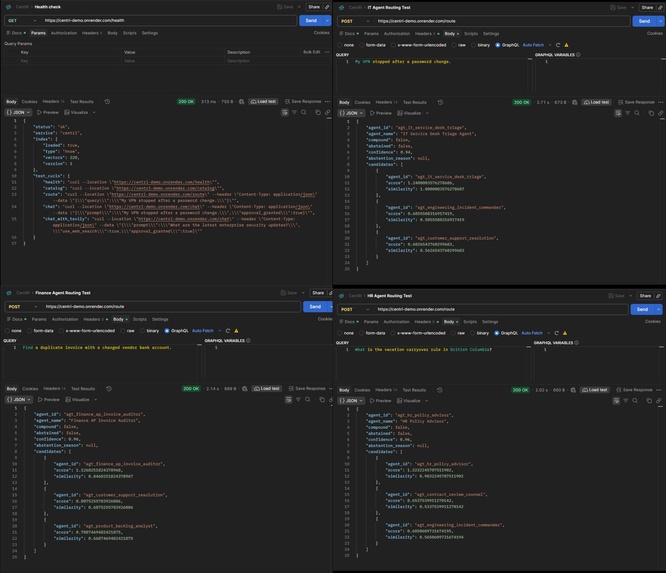666x573 pixels.
Task: Toggle word-wrap icon in Health check response toolbar
Action: 285,113
